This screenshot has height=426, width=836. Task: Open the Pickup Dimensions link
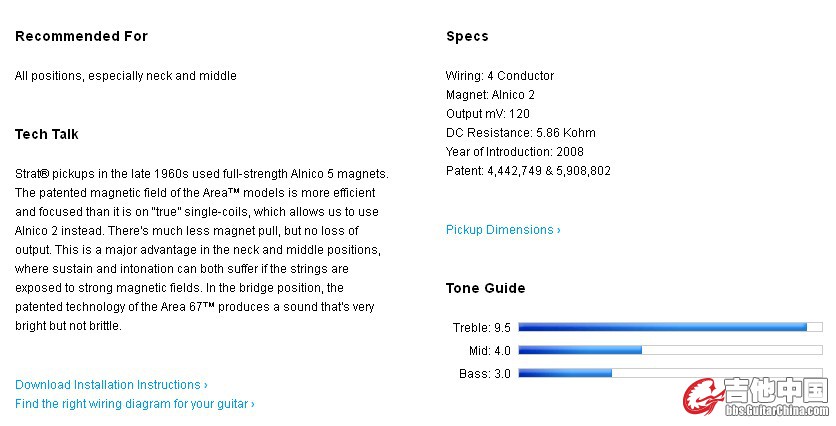coord(503,230)
